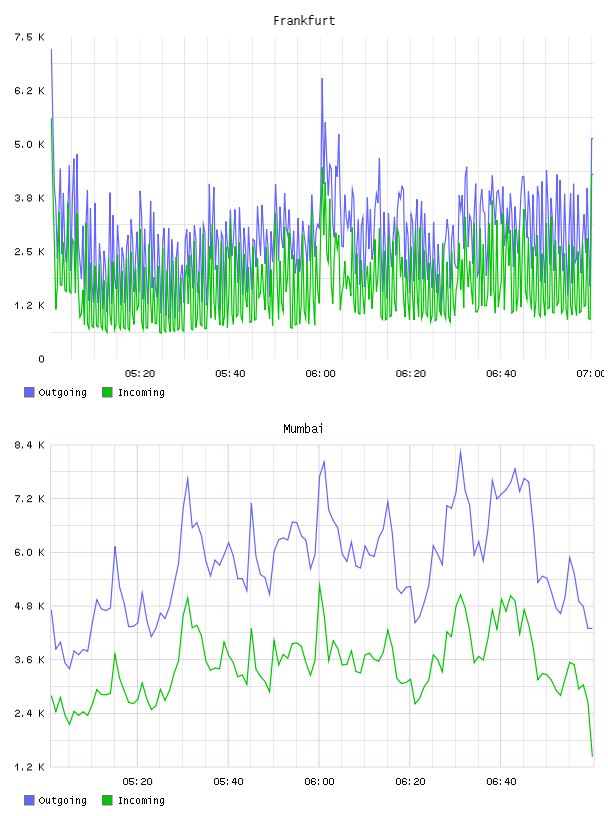Click 2.4 K axis label on Mumbai chart
The height and width of the screenshot is (816, 608).
[x=29, y=713]
